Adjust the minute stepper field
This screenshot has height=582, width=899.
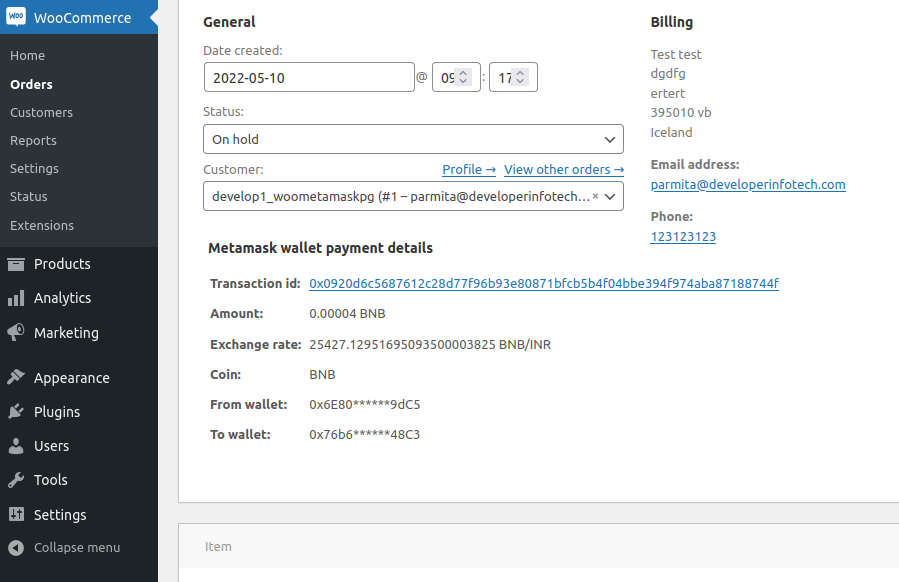[x=512, y=78]
